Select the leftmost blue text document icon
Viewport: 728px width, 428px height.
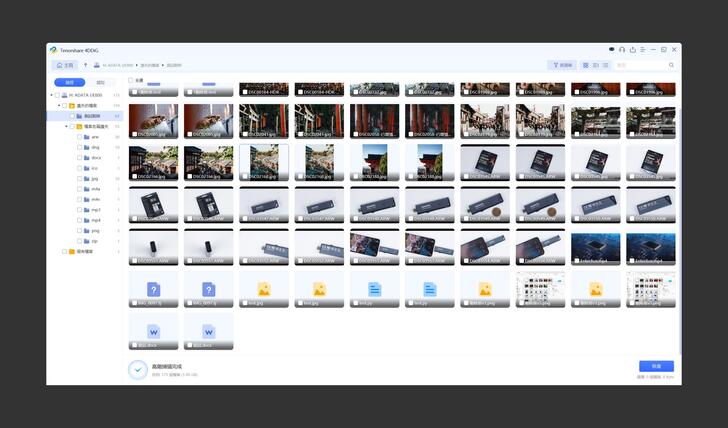pyautogui.click(x=374, y=289)
